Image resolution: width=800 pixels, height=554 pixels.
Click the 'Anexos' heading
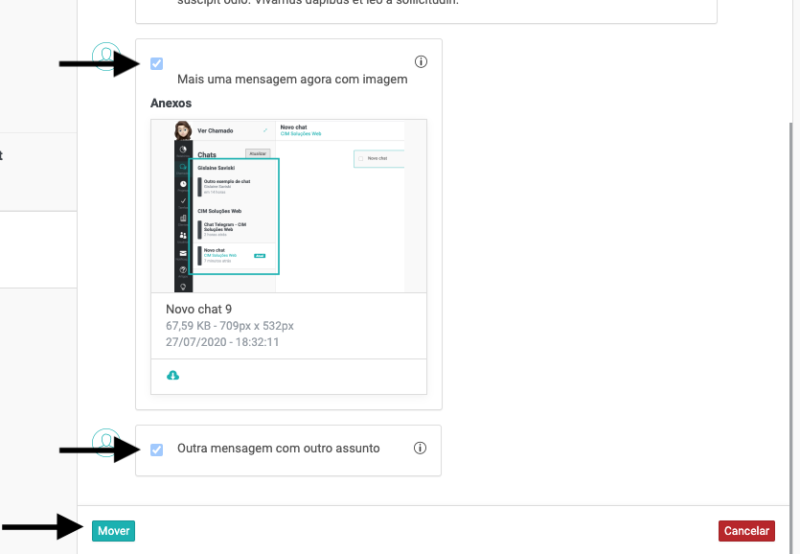pyautogui.click(x=171, y=103)
